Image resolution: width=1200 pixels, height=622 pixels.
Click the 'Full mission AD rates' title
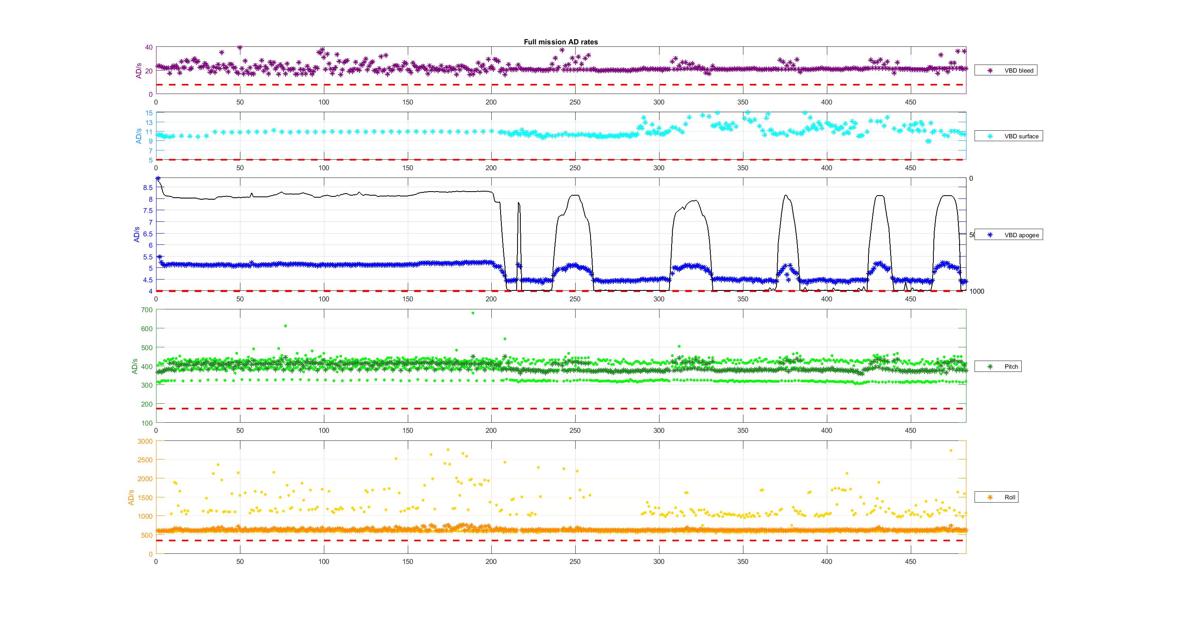[x=561, y=41]
